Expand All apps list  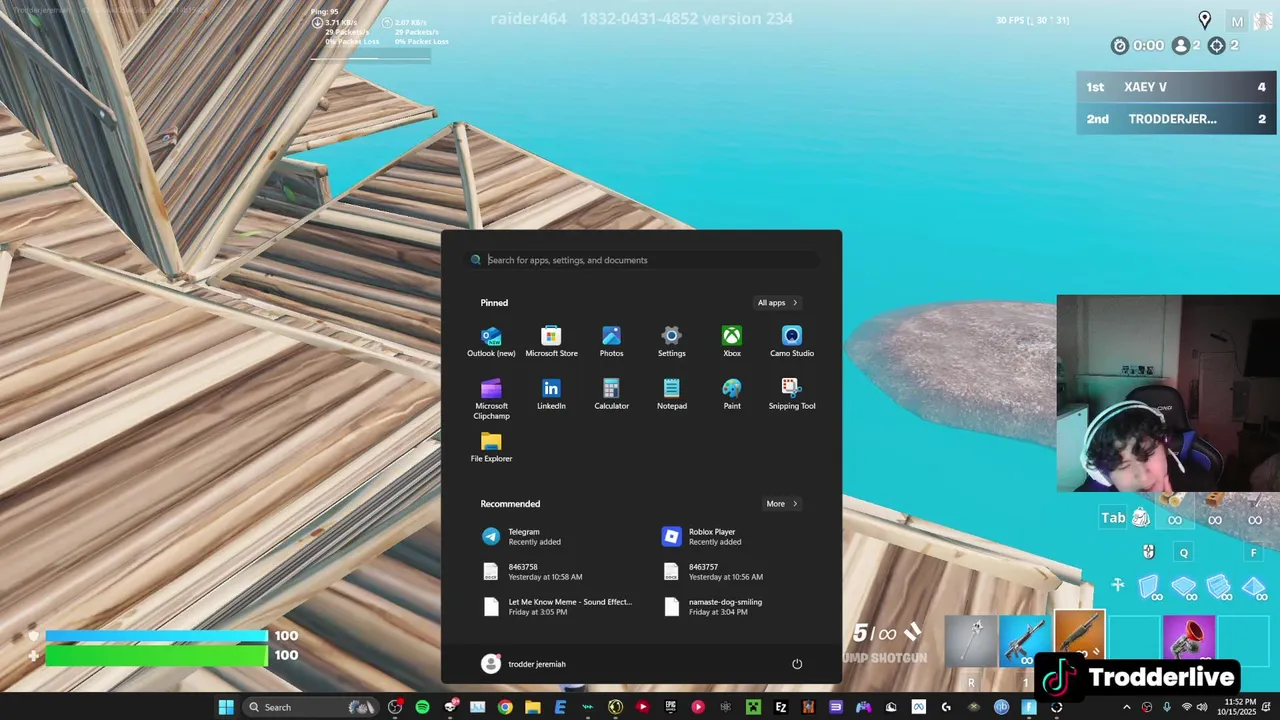tap(777, 303)
